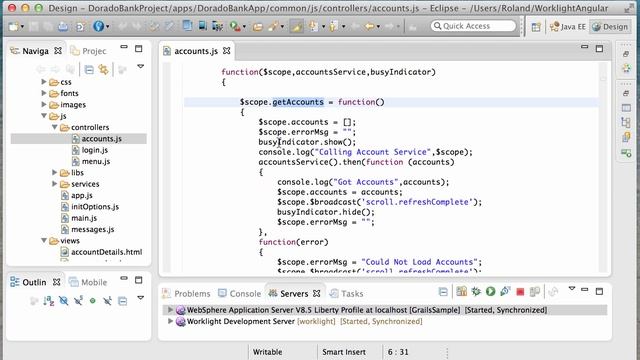Collapse the views folder

click(44, 241)
